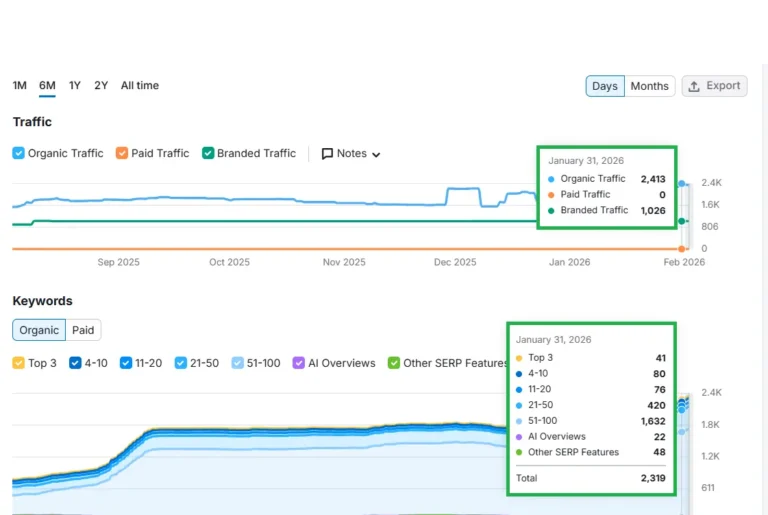The image size is (768, 515).
Task: Uncheck the Organic Traffic checkbox
Action: coord(19,154)
